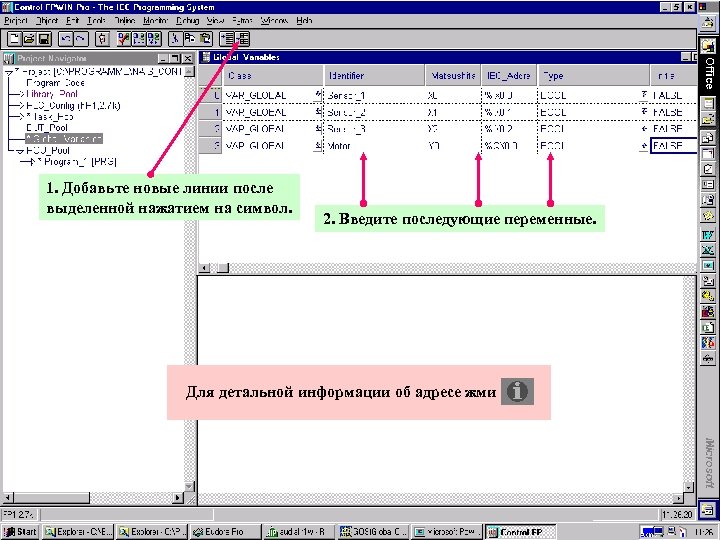Click the Motor identifier cell
The image size is (720, 540).
pos(374,146)
